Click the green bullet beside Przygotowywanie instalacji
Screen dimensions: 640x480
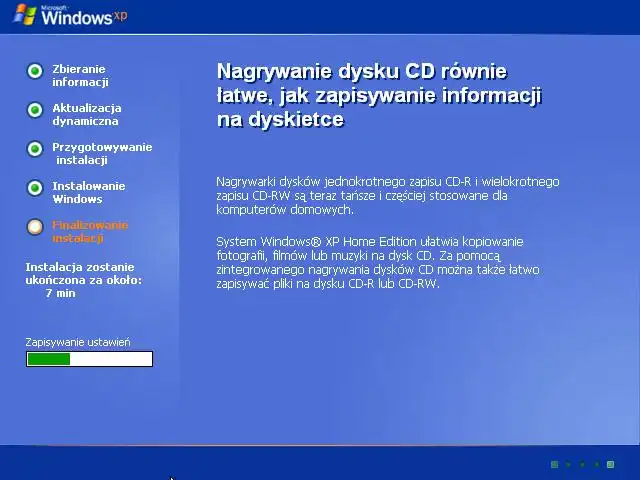[35, 149]
